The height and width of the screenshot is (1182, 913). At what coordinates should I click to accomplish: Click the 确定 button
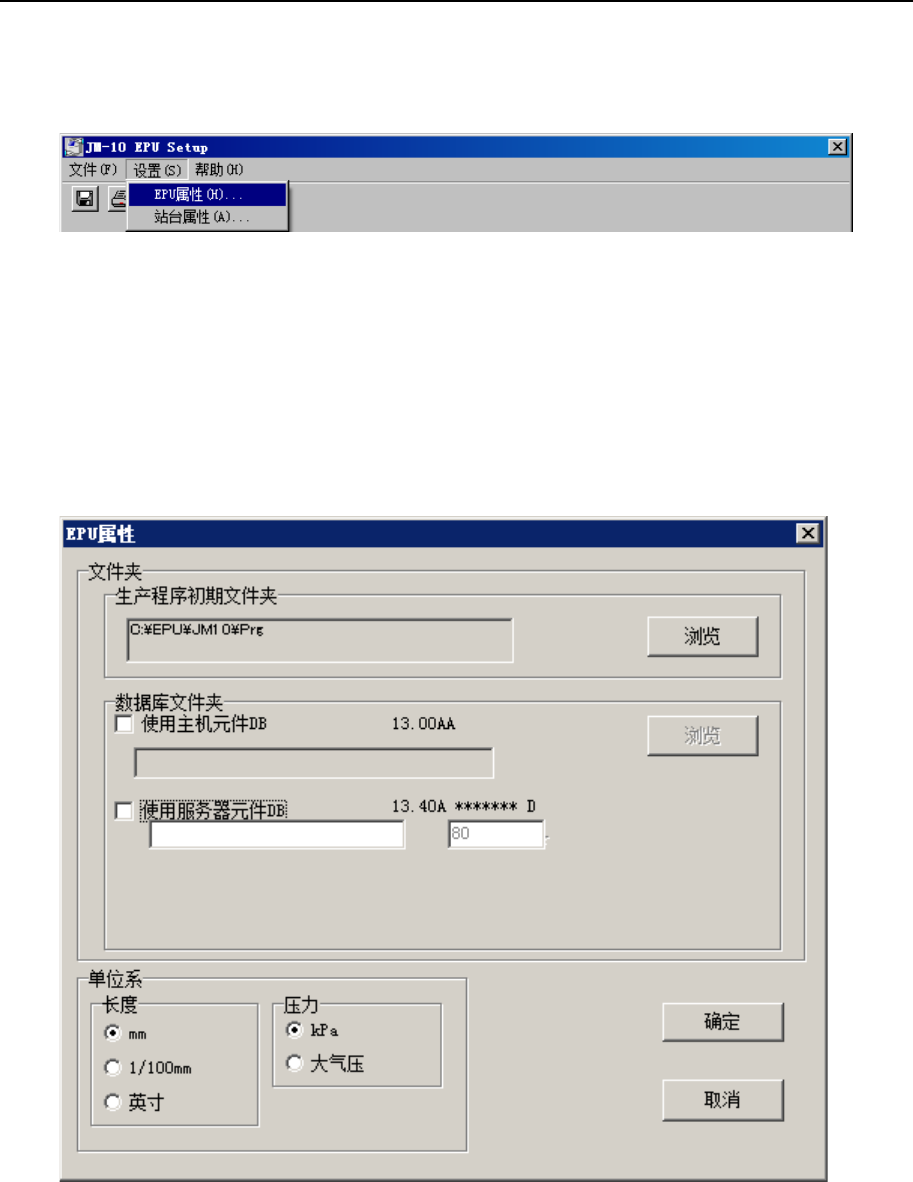click(x=723, y=1022)
